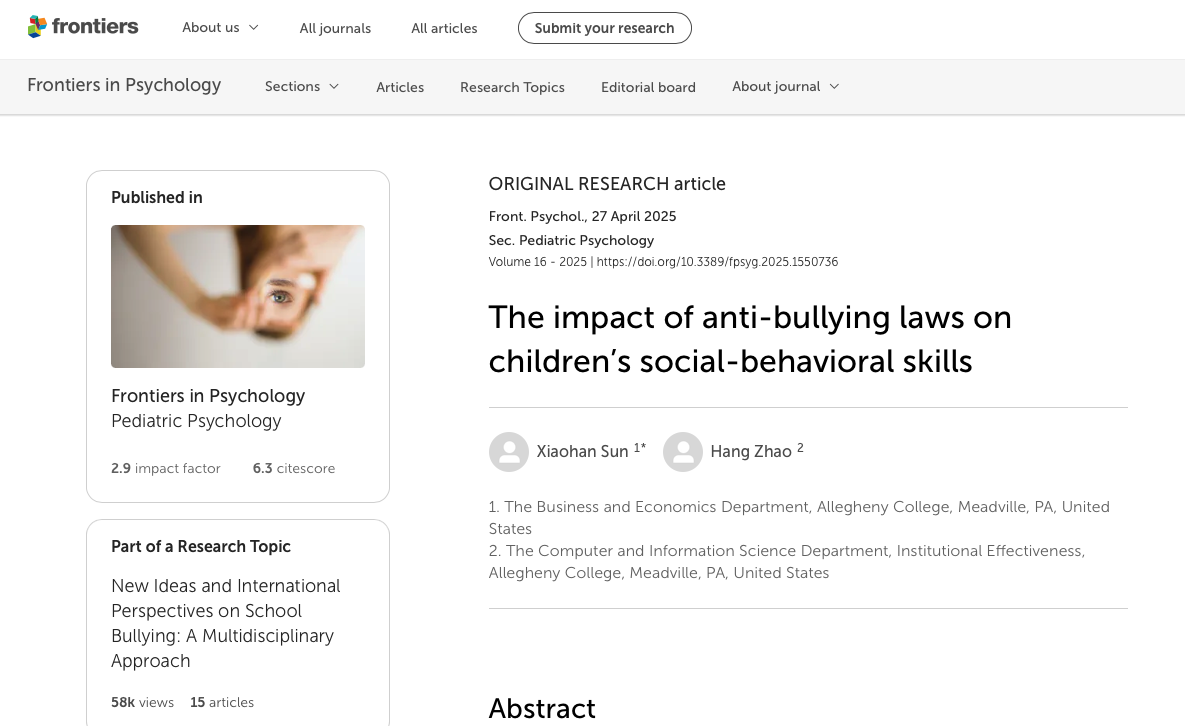Click Submit your research button
1185x726 pixels.
pos(605,28)
